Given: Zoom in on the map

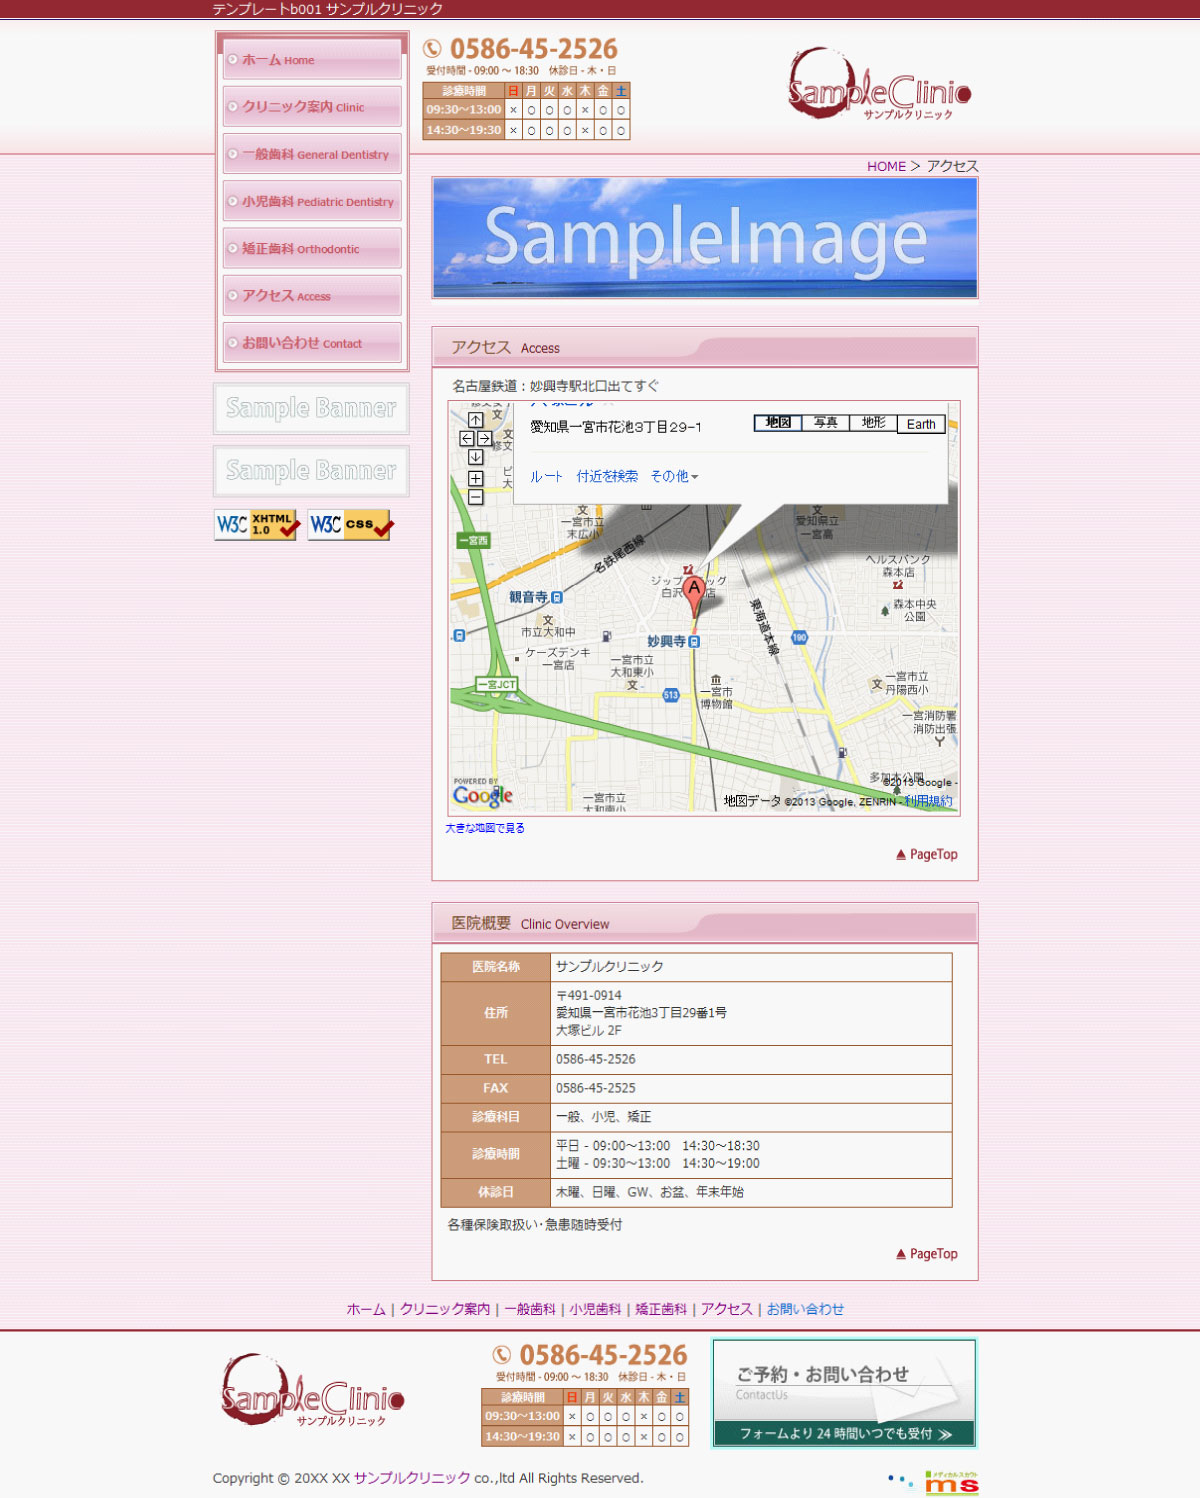Looking at the screenshot, I should click(475, 479).
